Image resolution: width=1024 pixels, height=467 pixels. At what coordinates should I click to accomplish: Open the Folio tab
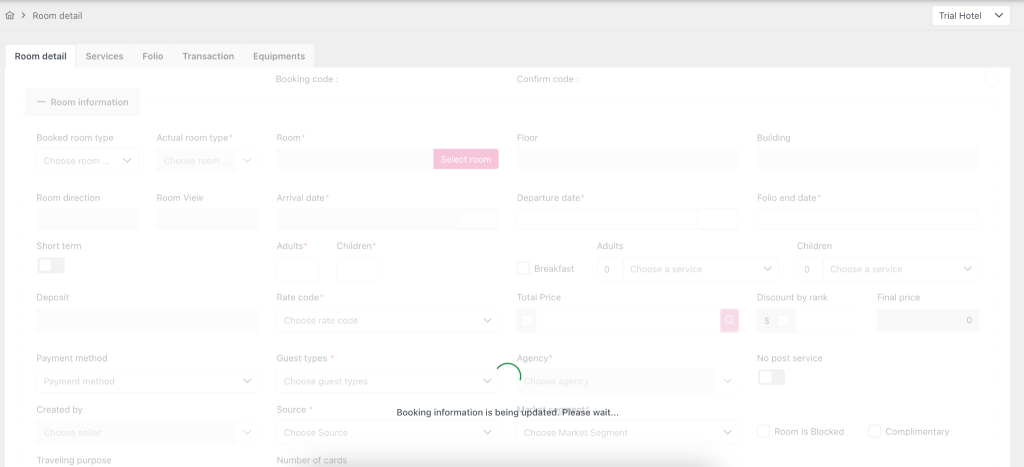coord(153,57)
